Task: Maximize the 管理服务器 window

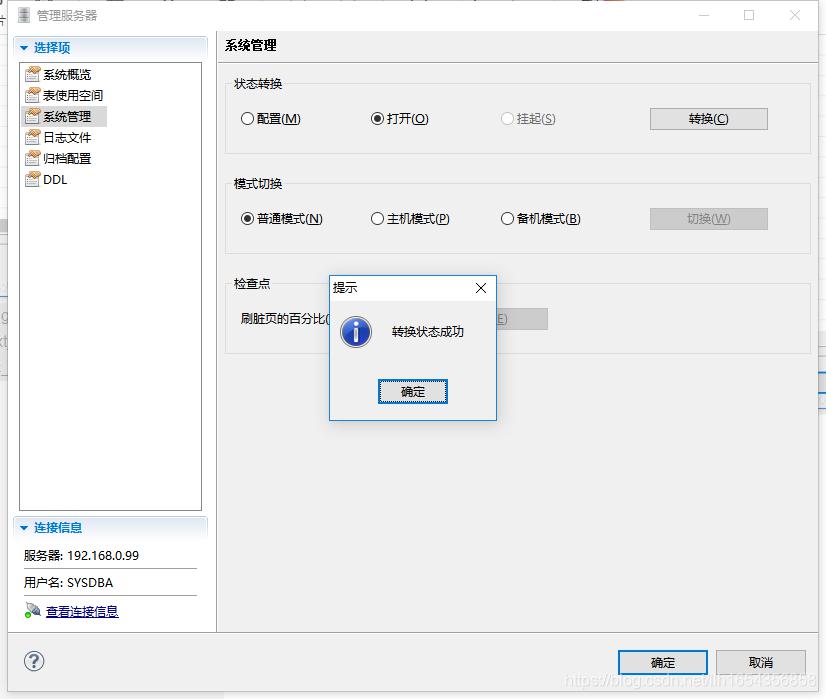Action: tap(749, 15)
